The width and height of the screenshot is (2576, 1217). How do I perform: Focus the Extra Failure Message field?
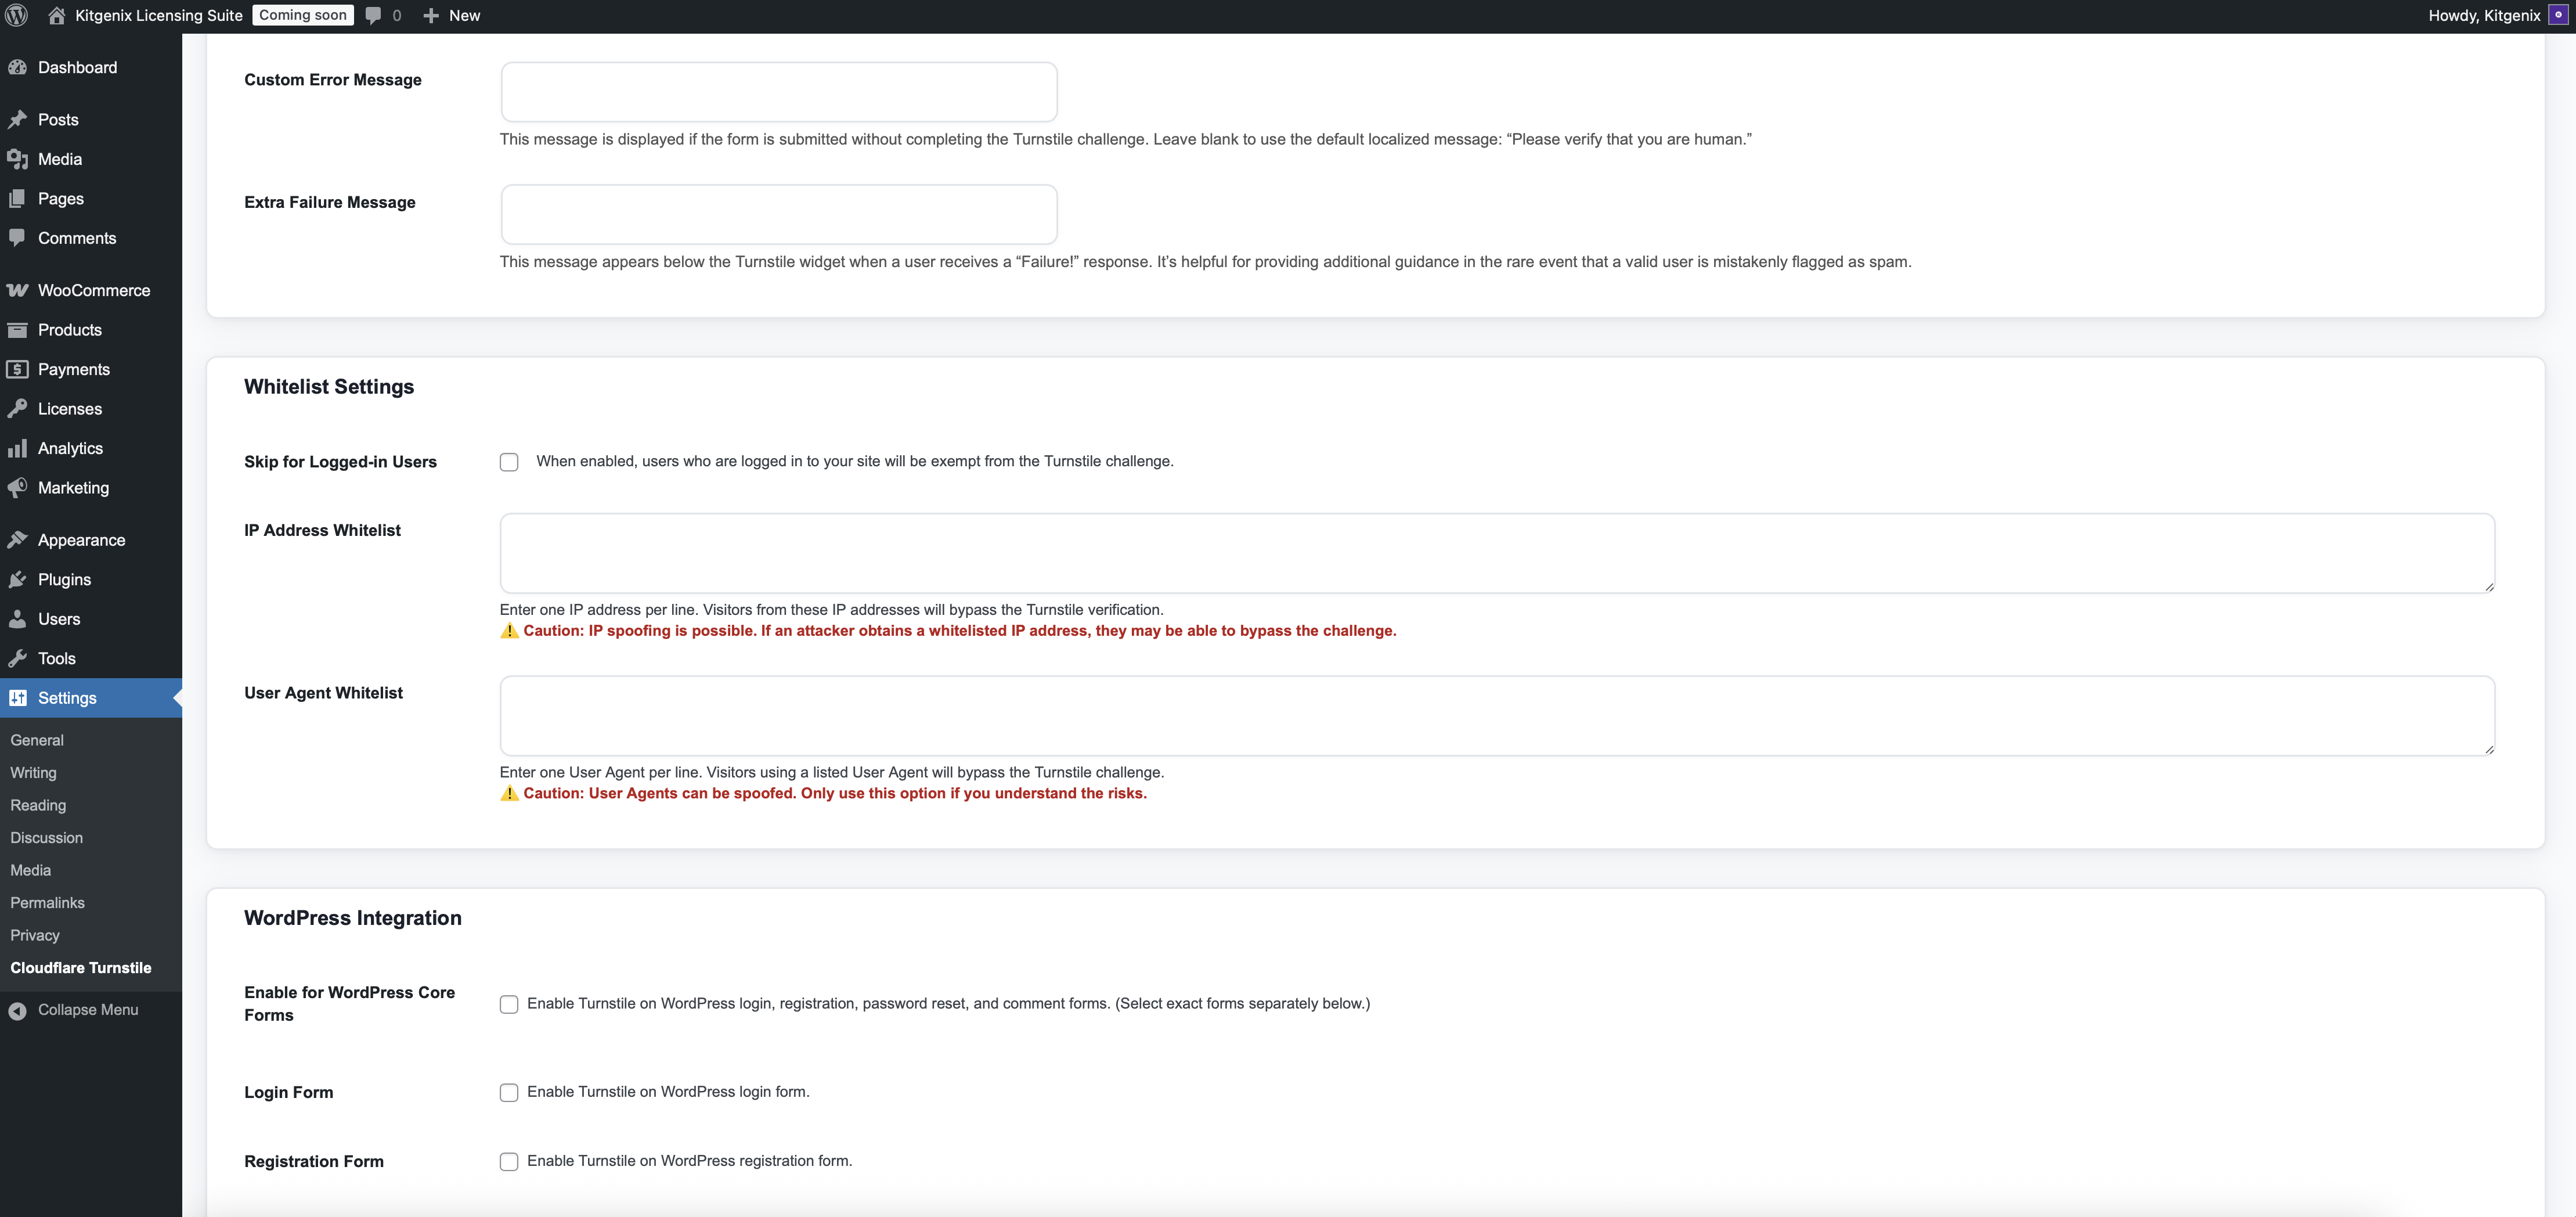pyautogui.click(x=779, y=214)
